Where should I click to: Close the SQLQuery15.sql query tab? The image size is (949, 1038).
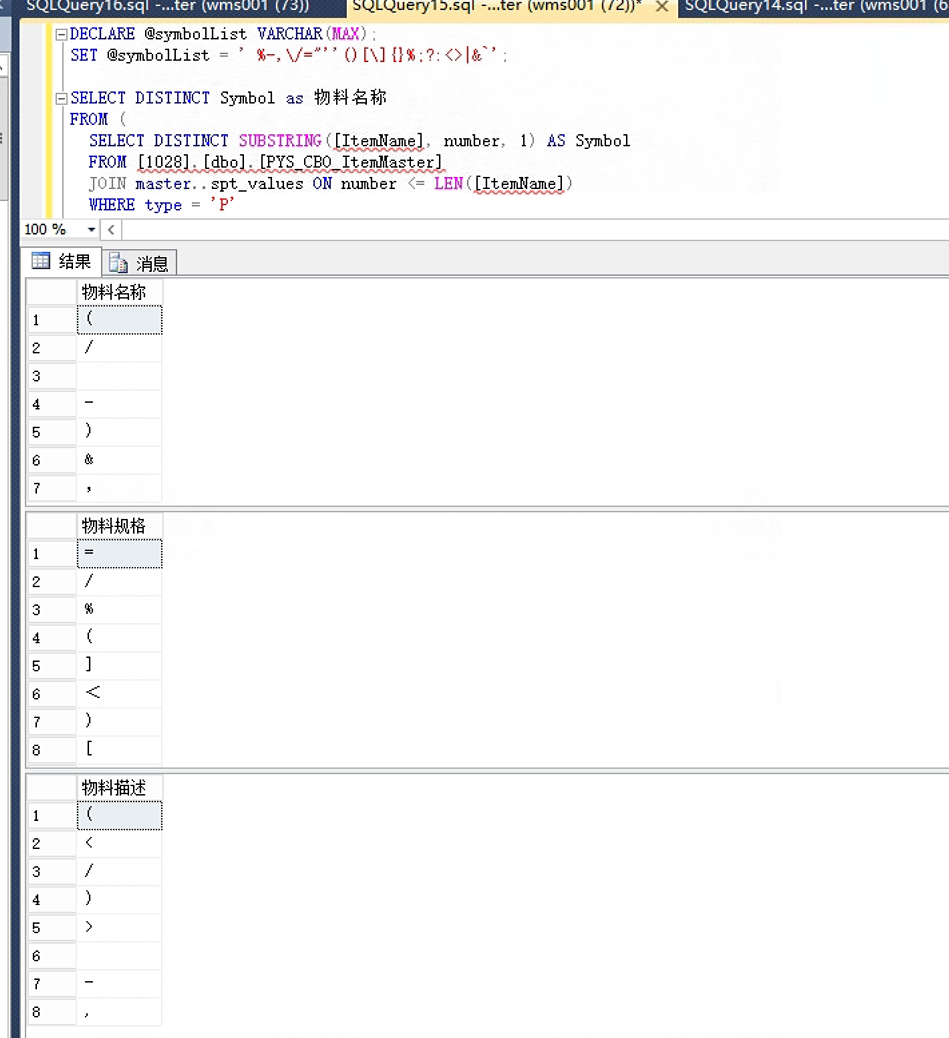point(661,7)
